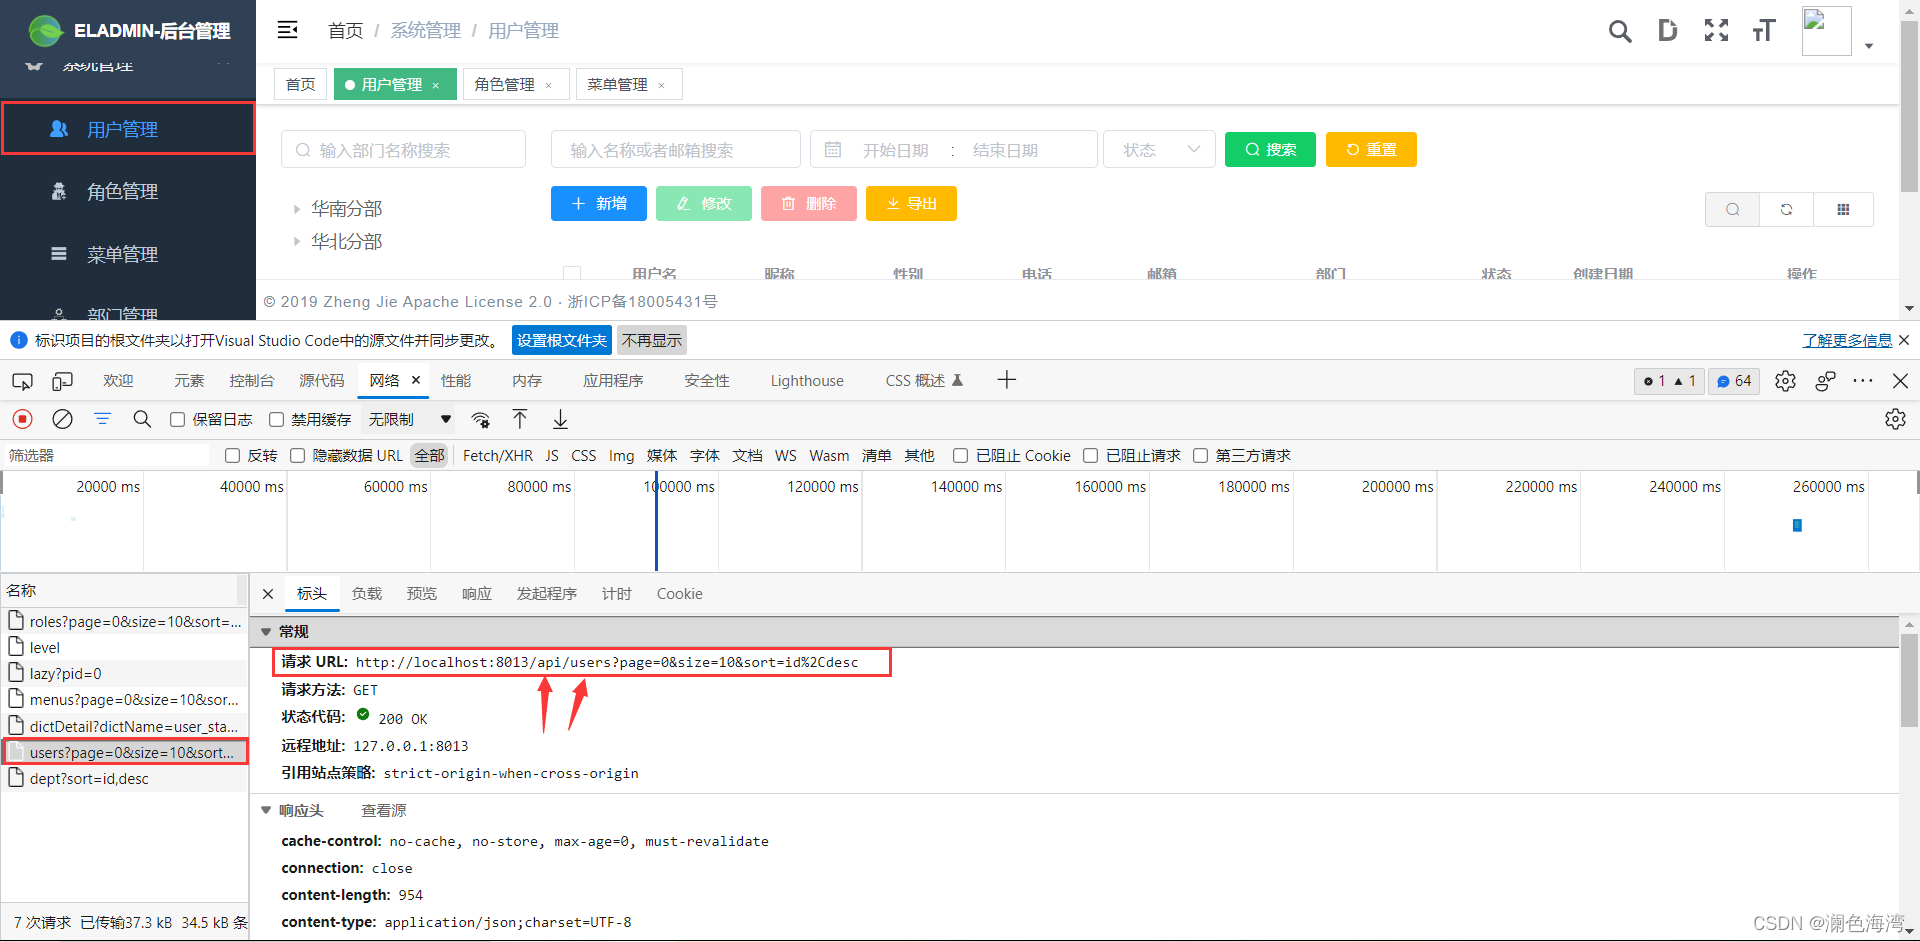Switch to the 响应 request tab
The image size is (1920, 942).
tap(477, 594)
